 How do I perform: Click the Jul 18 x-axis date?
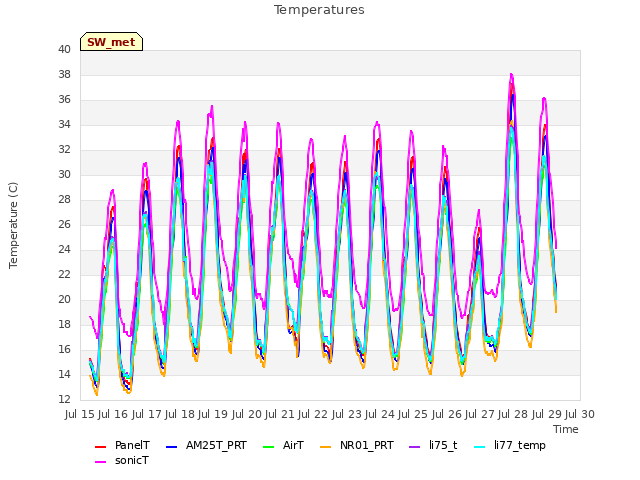(x=180, y=414)
